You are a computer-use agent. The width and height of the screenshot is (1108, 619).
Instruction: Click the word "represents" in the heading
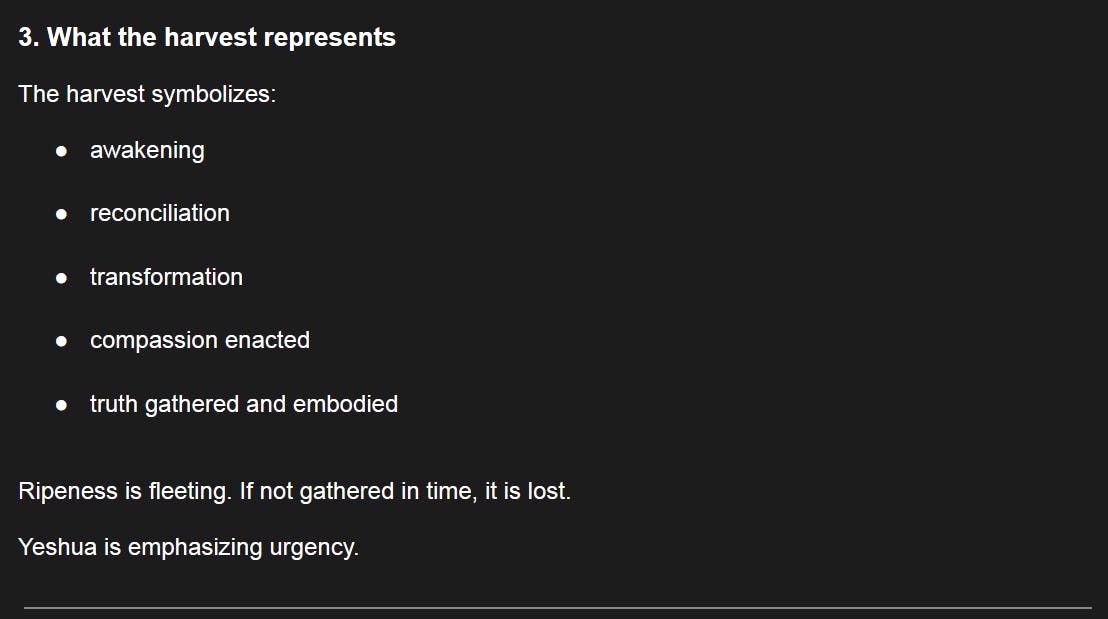click(x=341, y=38)
